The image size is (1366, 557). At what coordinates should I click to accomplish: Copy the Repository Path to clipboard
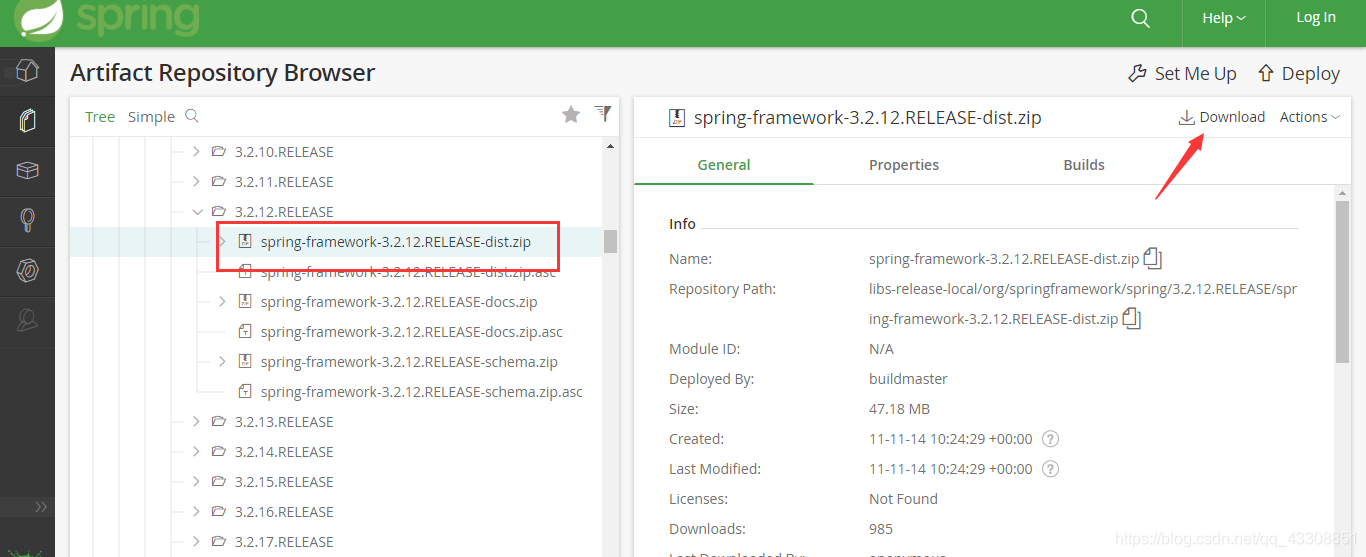coord(1131,318)
